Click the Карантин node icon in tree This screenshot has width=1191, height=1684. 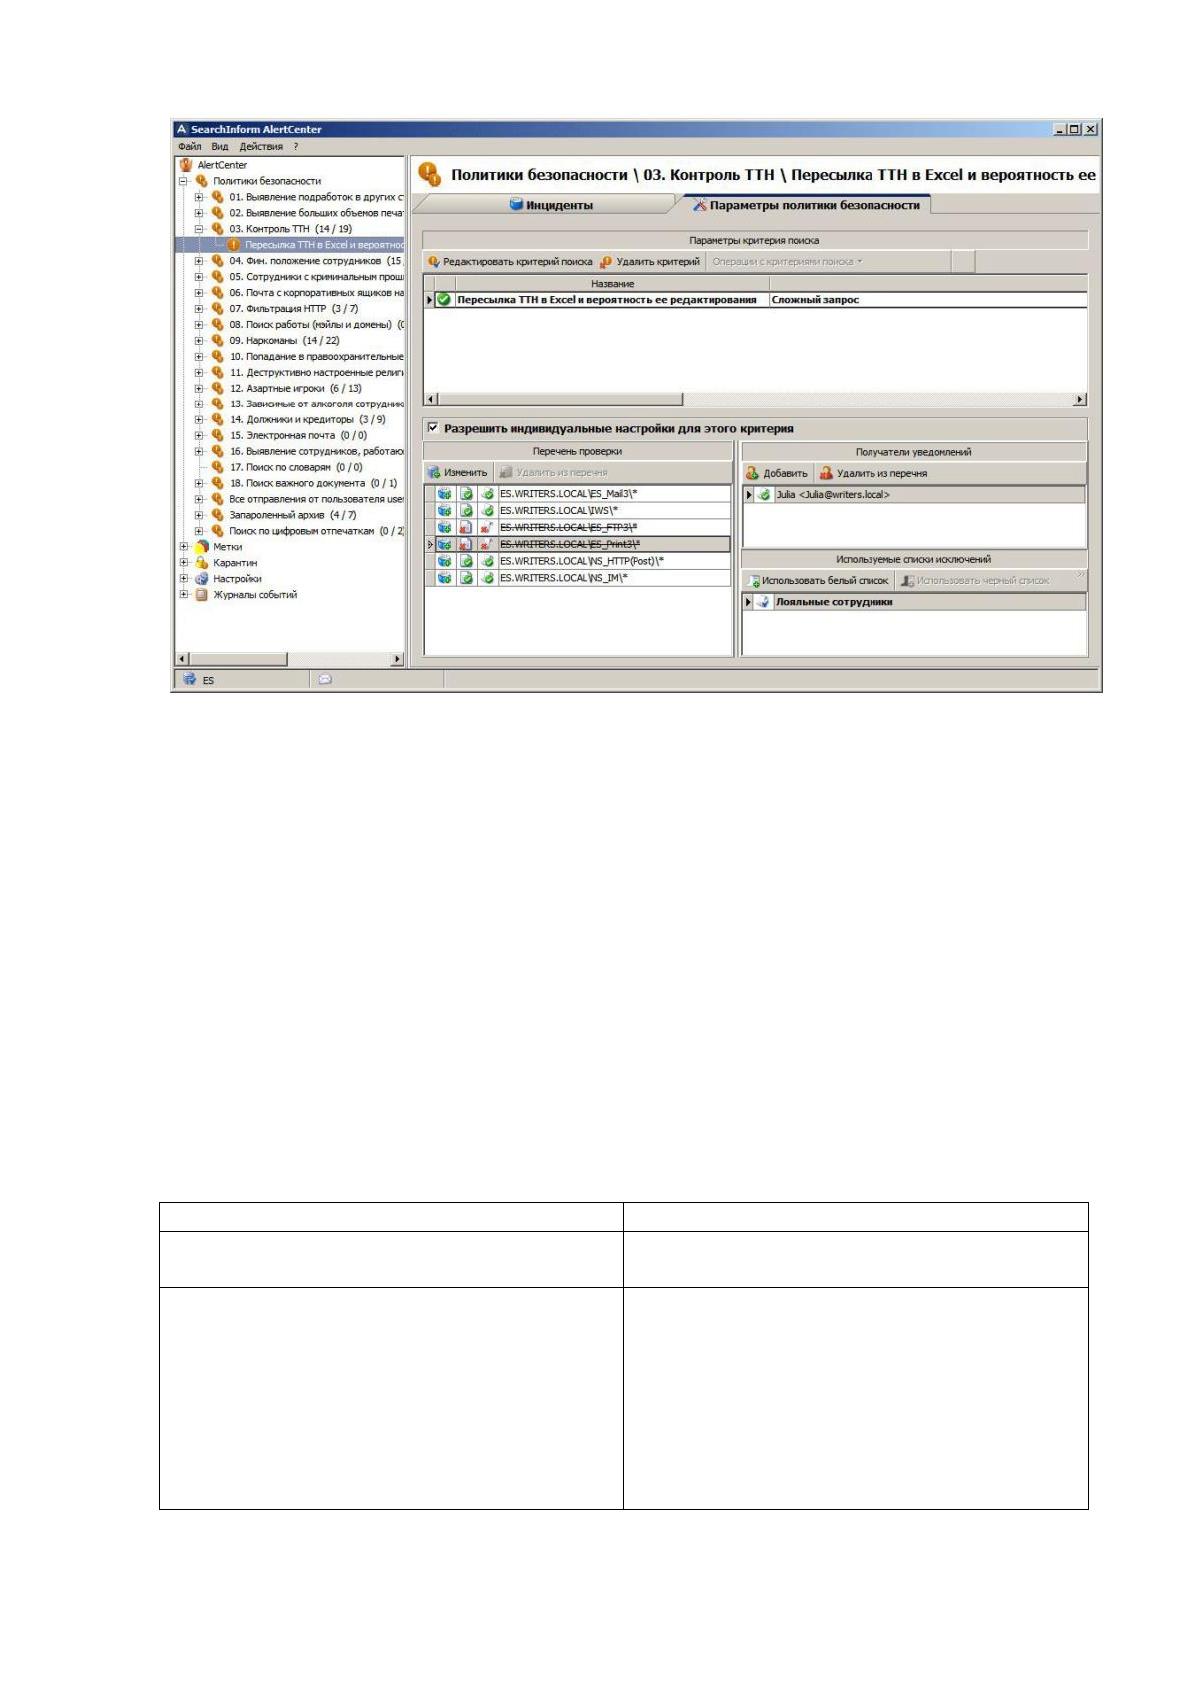click(x=201, y=563)
